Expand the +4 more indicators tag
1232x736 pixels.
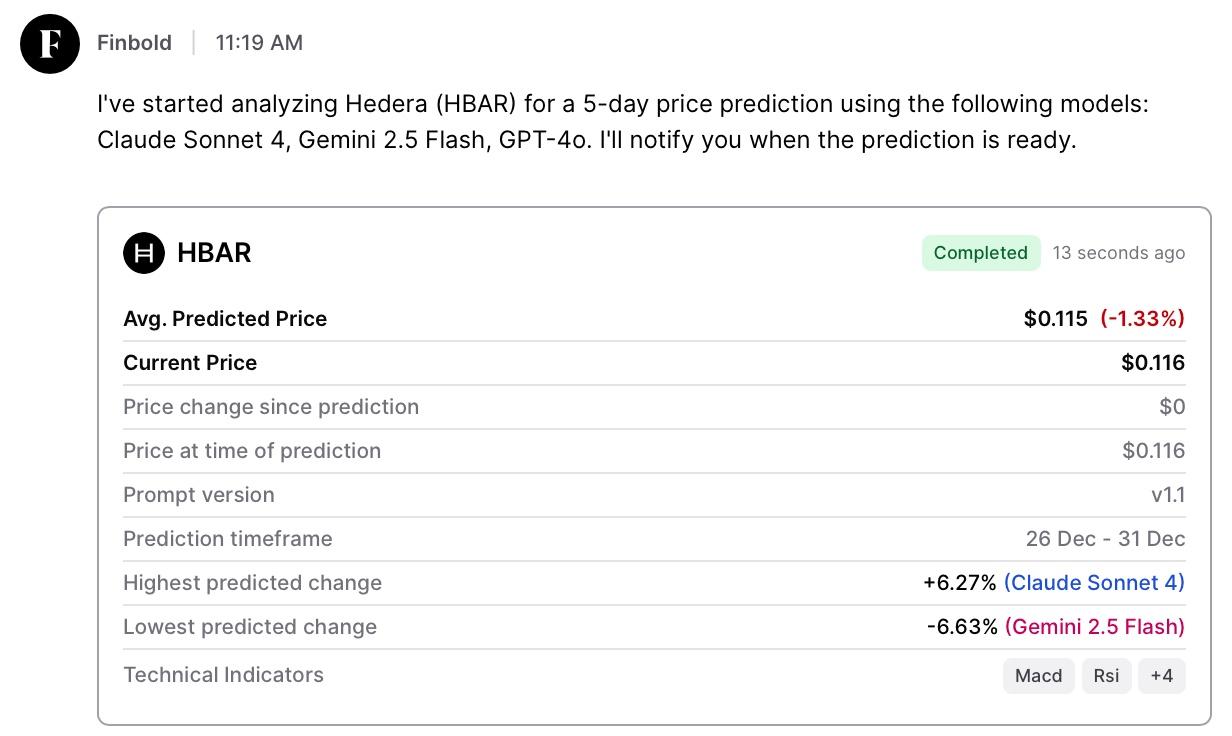pyautogui.click(x=1161, y=676)
